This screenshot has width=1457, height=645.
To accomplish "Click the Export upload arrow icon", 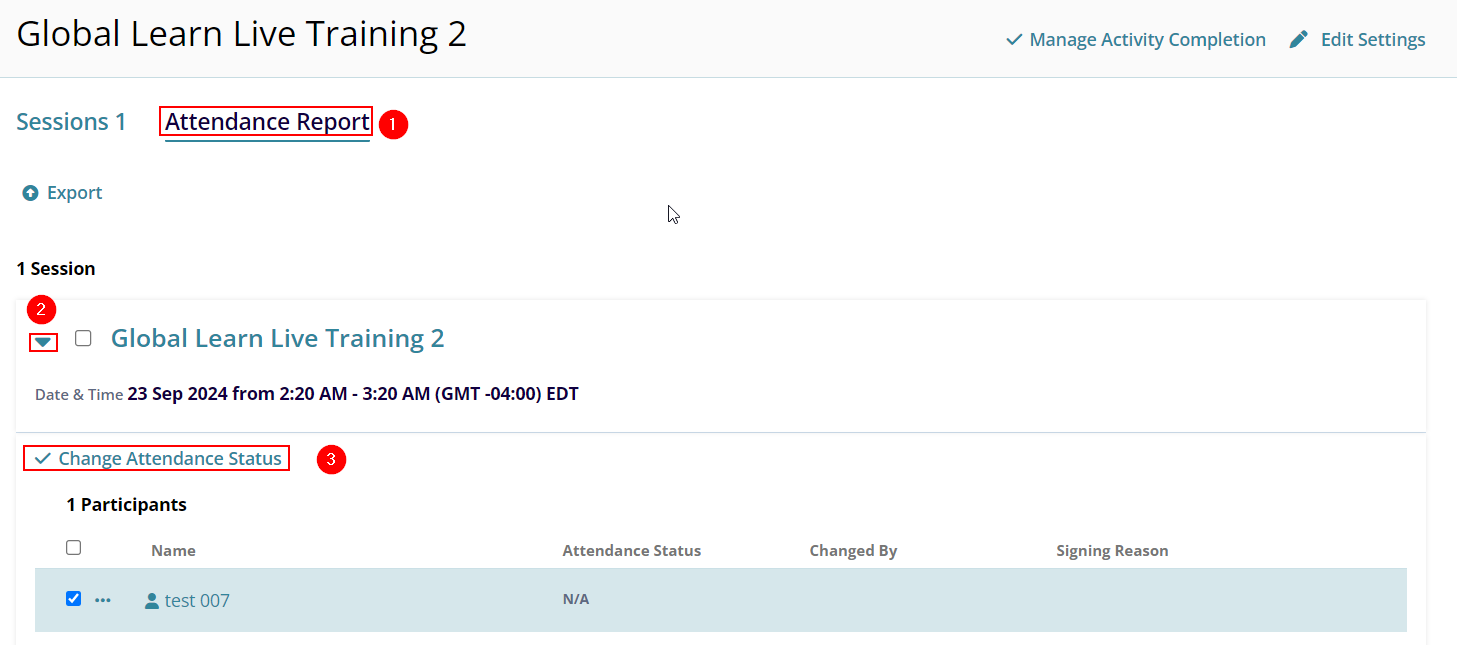I will pos(31,193).
